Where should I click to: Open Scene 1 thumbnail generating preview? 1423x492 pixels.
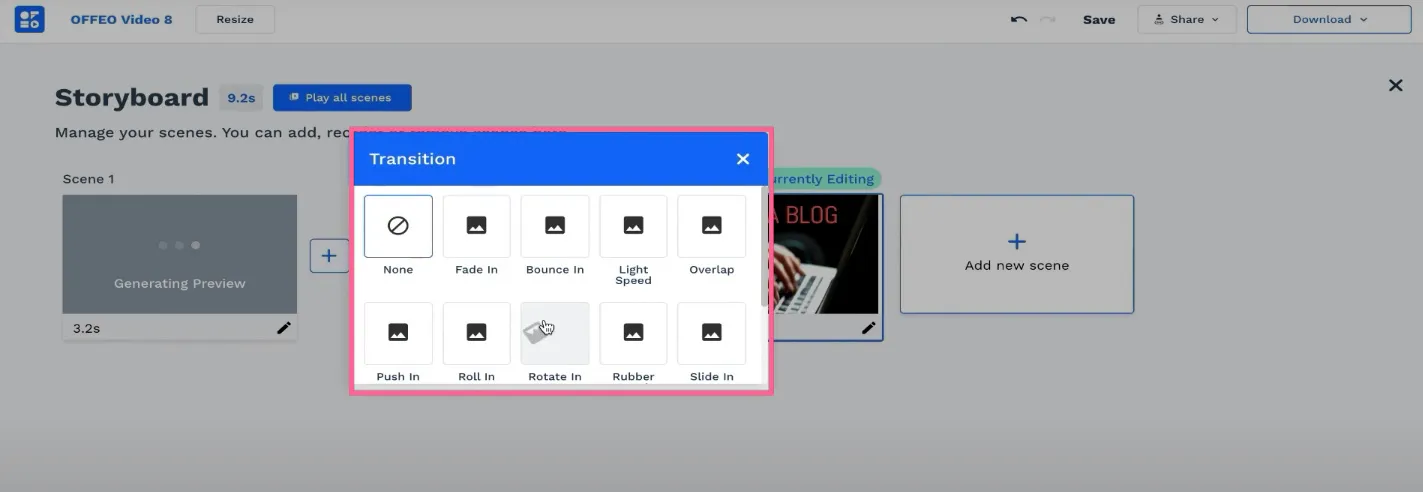[180, 254]
